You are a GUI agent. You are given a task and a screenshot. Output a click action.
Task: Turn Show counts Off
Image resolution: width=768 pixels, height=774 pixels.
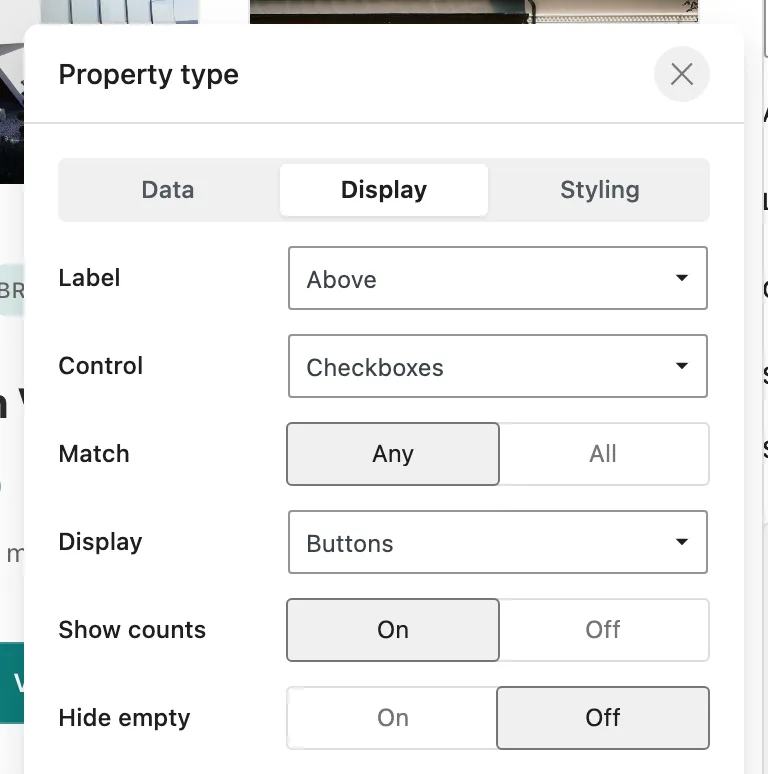click(603, 630)
